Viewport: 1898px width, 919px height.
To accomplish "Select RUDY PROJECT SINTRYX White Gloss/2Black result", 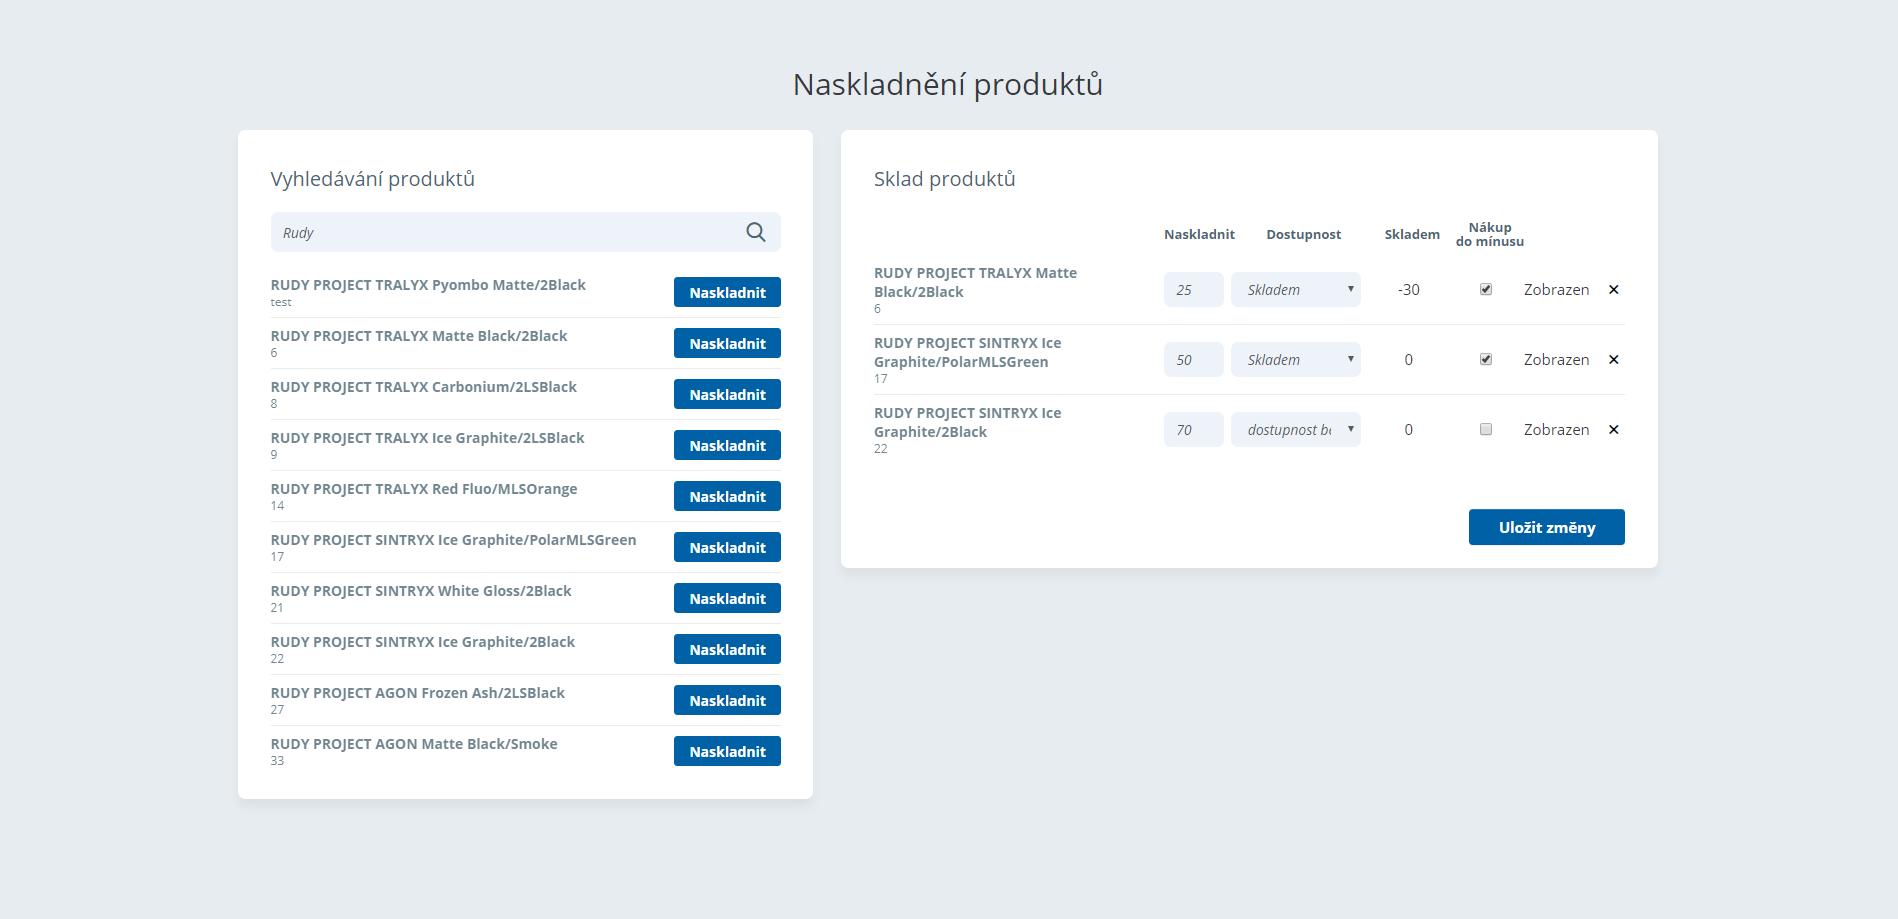I will (x=421, y=591).
